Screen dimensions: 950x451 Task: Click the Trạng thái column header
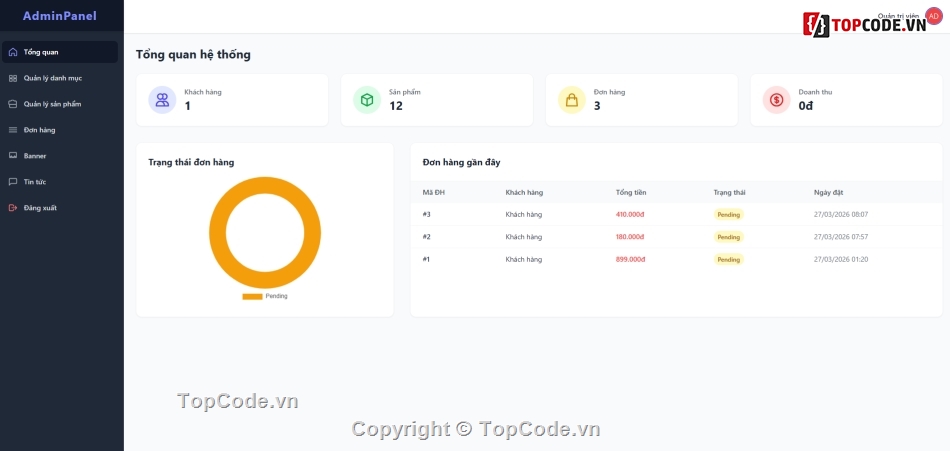[729, 193]
